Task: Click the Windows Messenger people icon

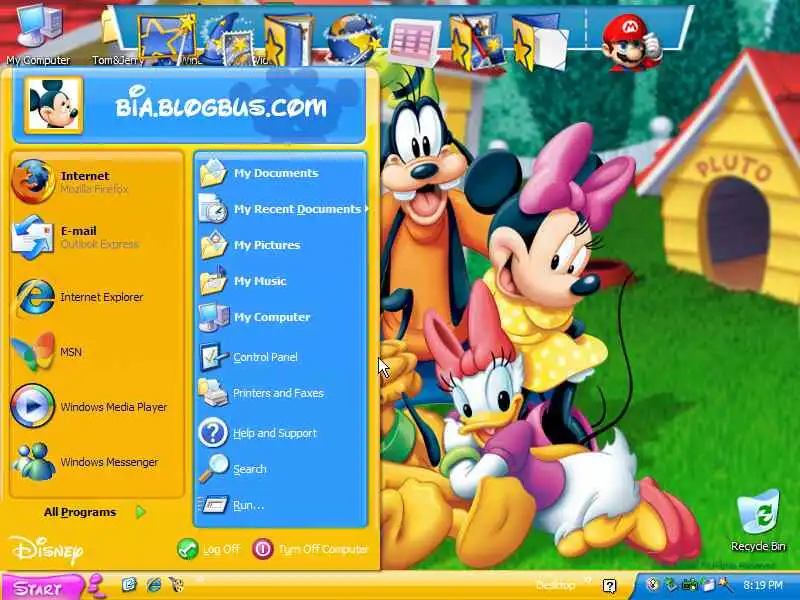Action: click(x=34, y=462)
